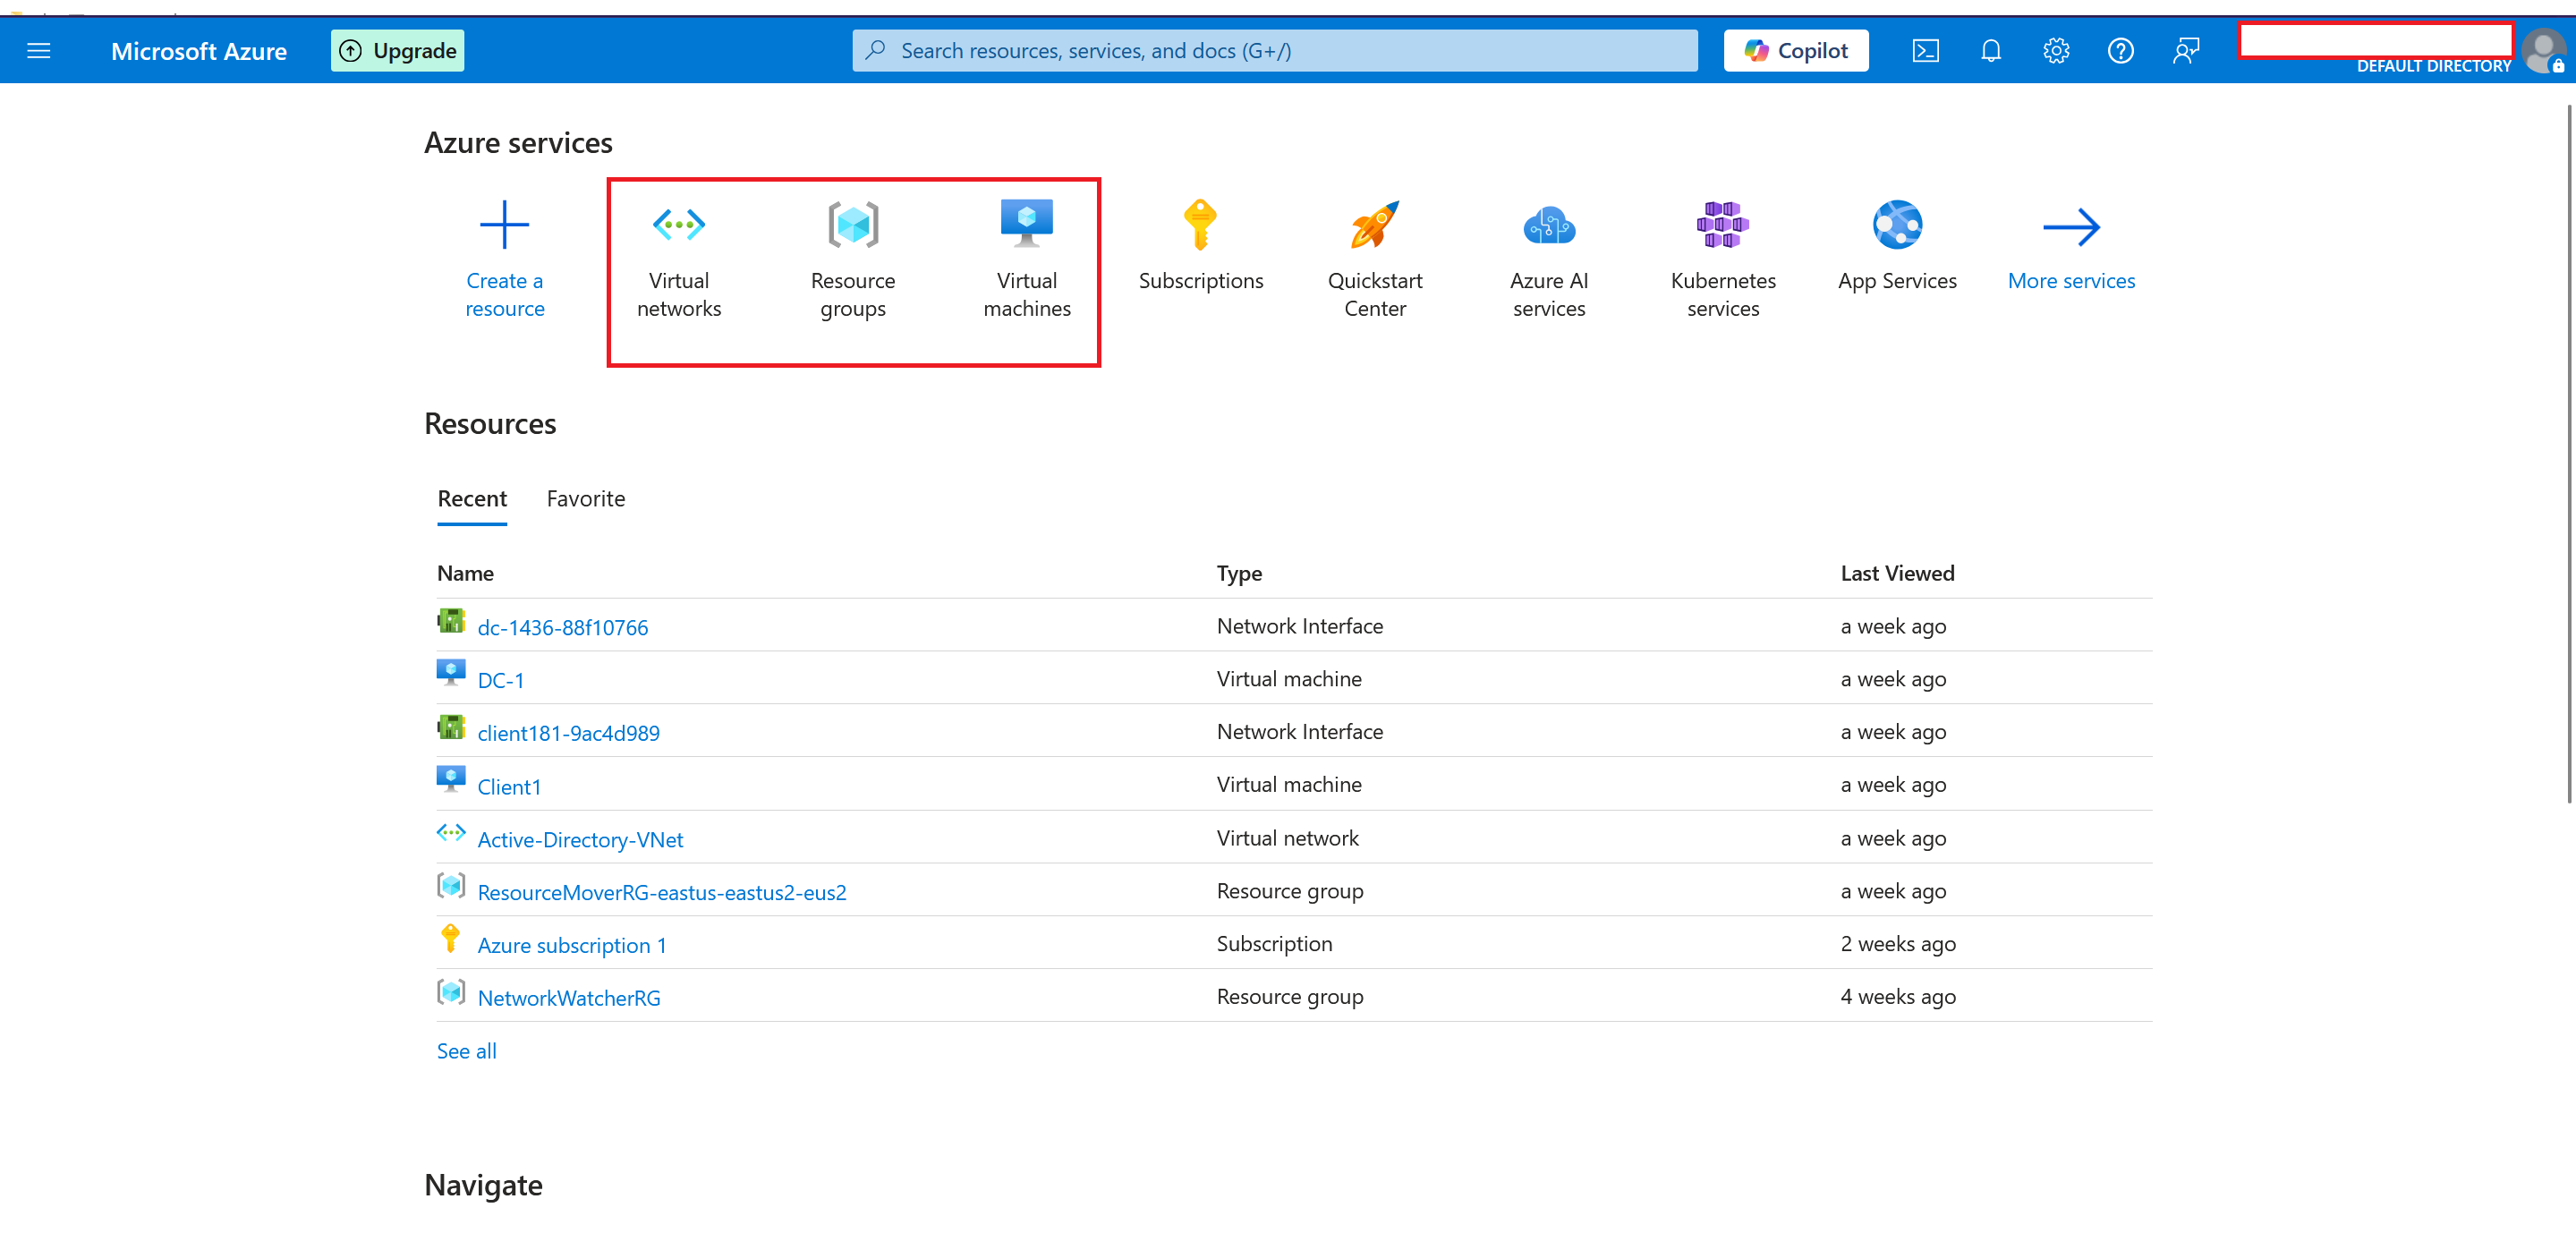The image size is (2576, 1250).
Task: Open the feedback icon
Action: tap(2185, 51)
